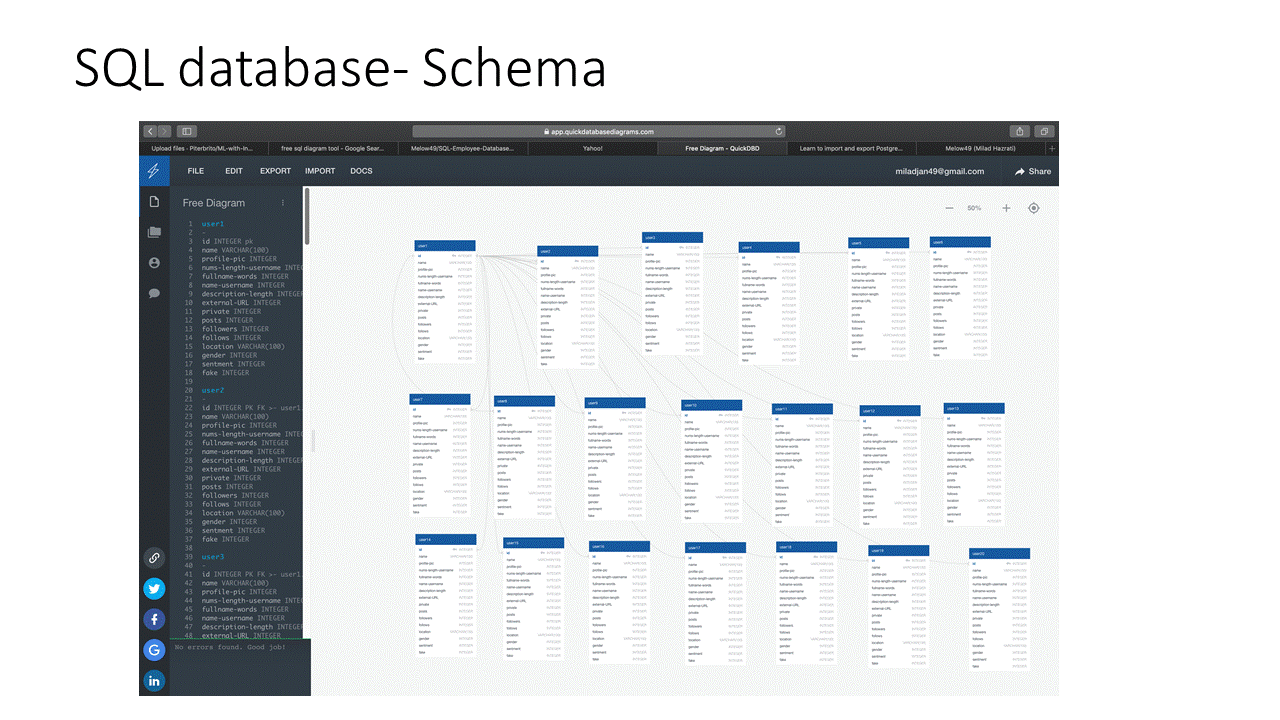Open the chat feedback icon in sidebar
Image resolution: width=1280 pixels, height=720 pixels.
click(154, 293)
